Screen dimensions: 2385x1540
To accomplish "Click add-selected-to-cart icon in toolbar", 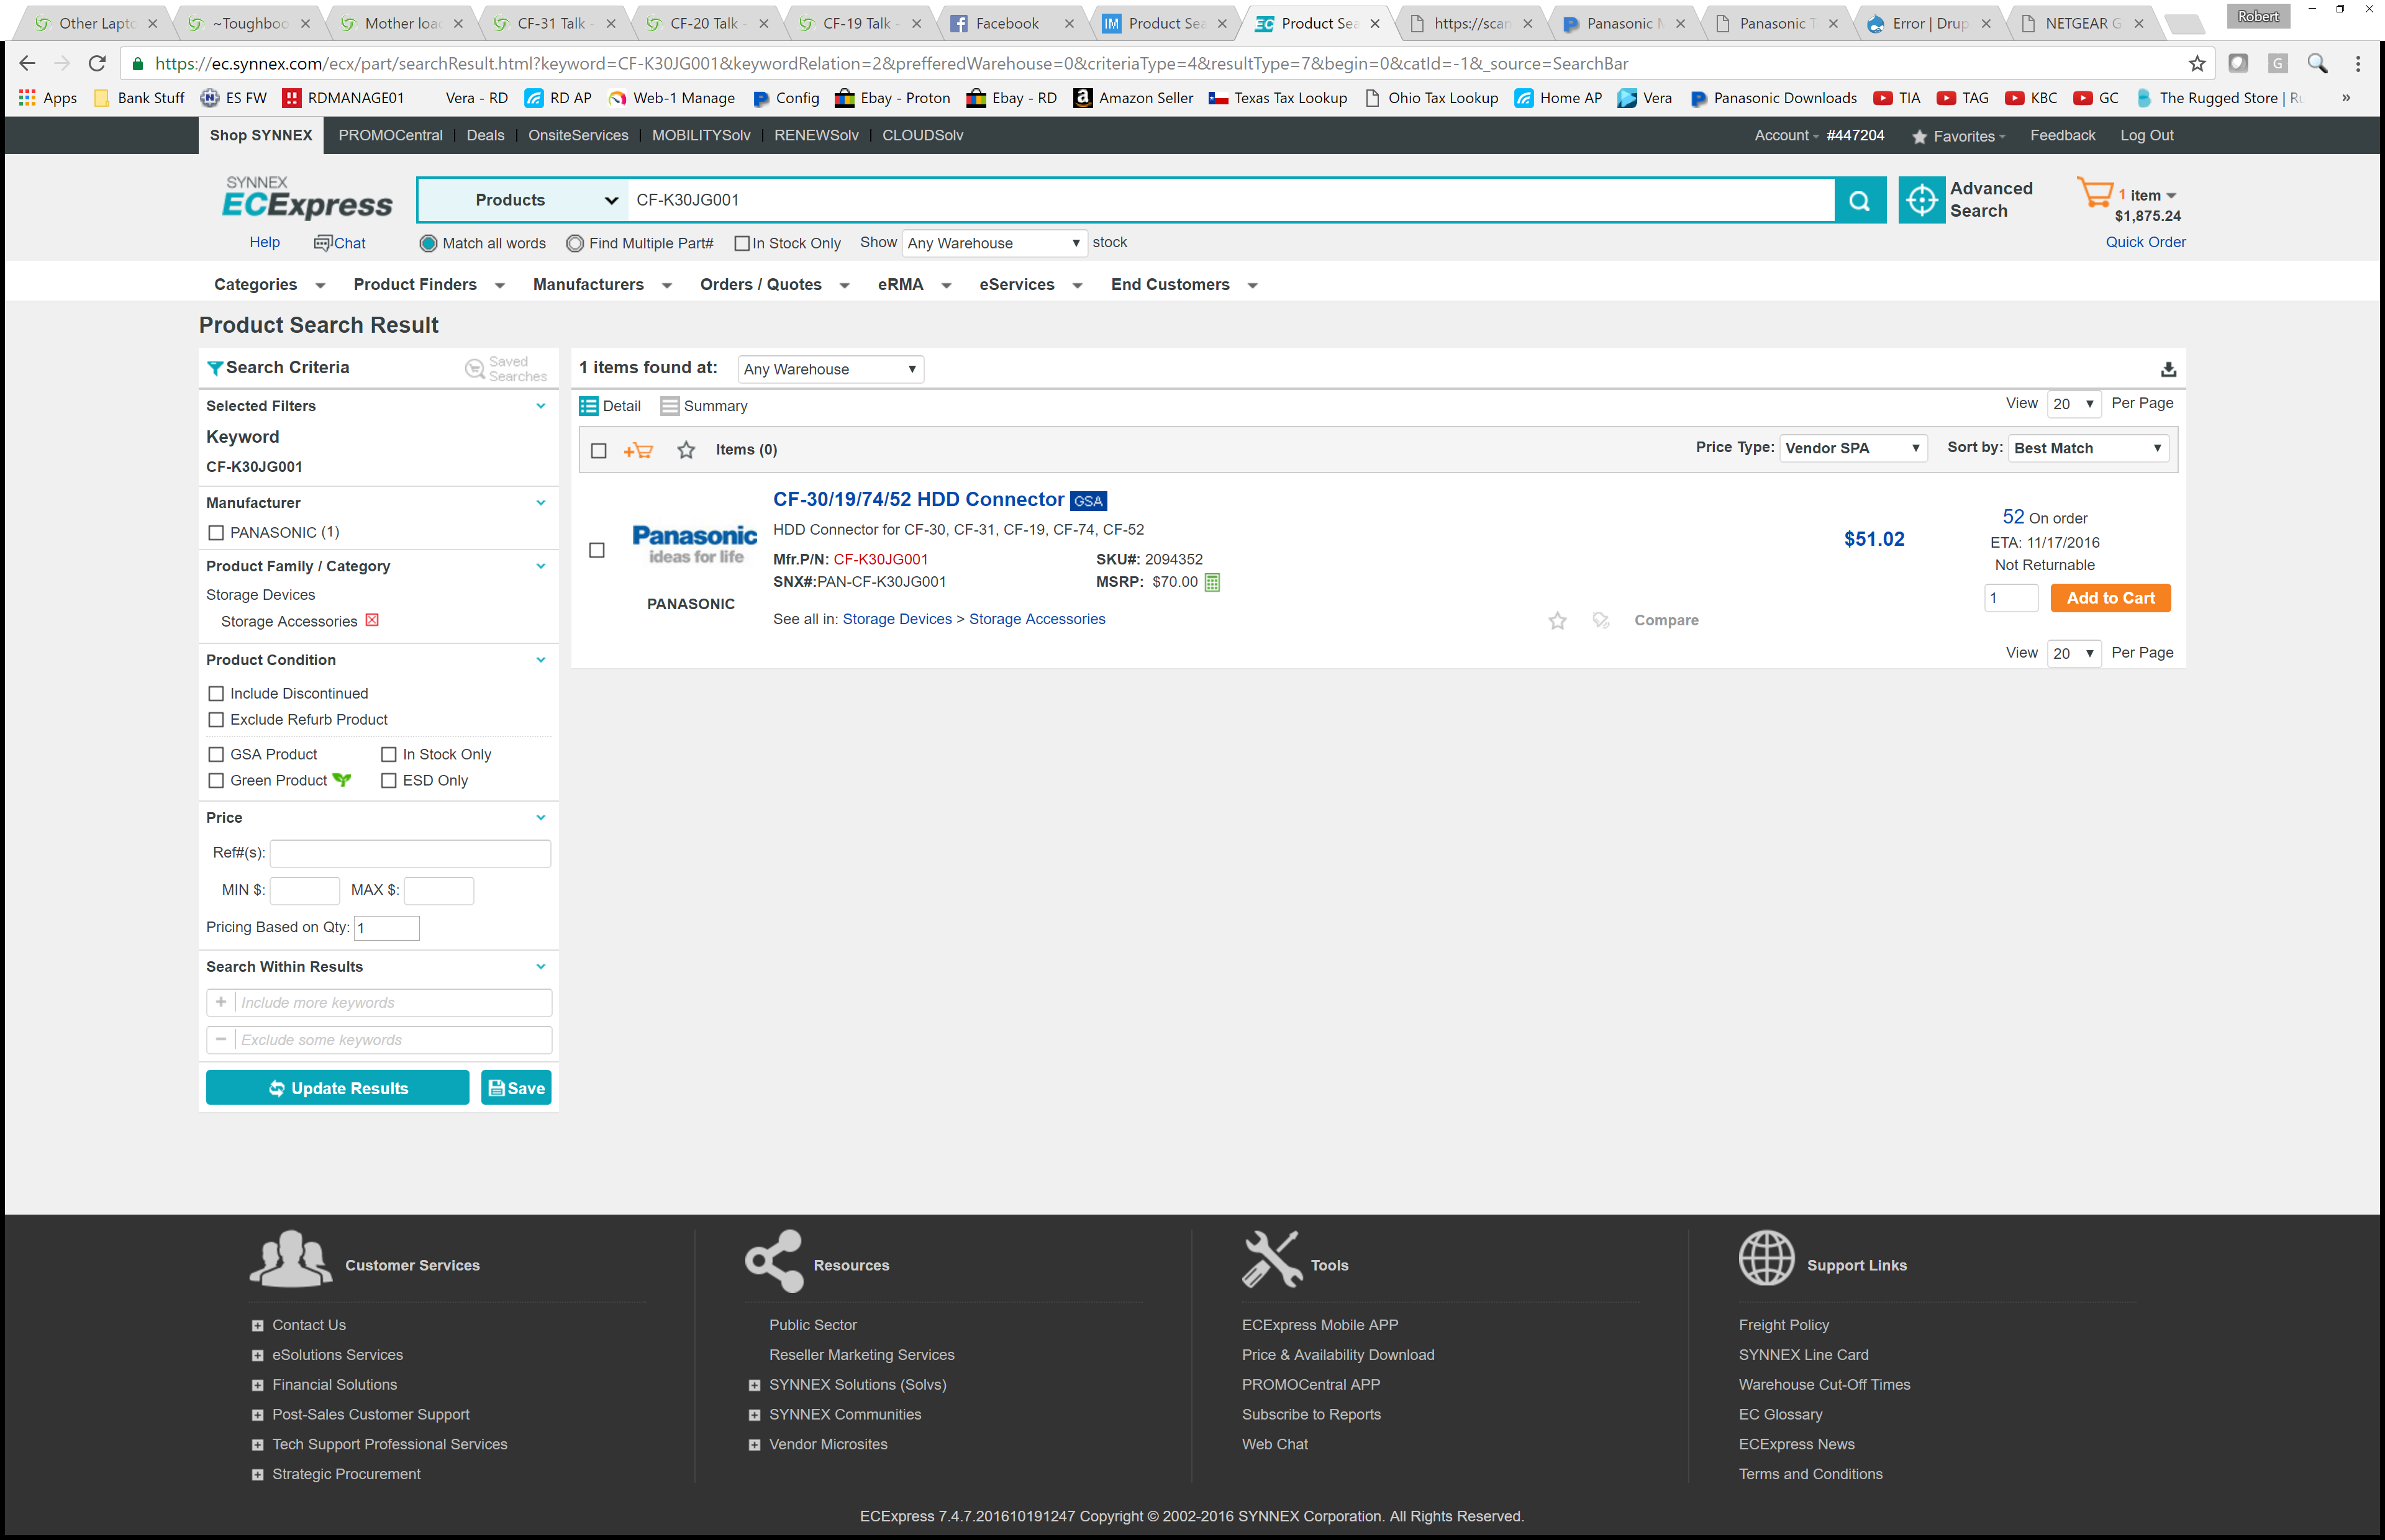I will point(638,450).
